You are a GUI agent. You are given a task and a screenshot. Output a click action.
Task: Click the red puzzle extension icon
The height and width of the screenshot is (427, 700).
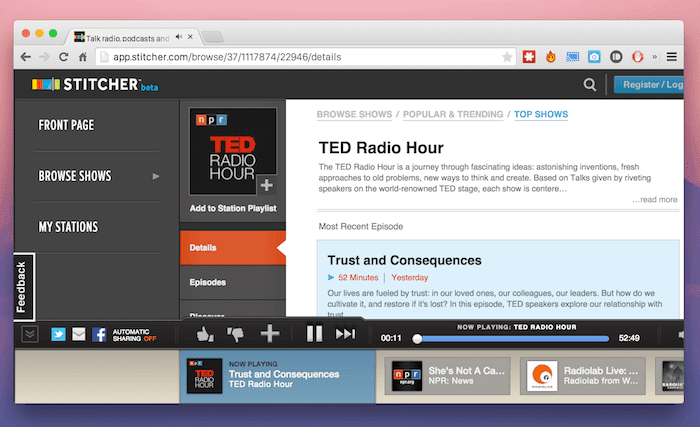pyautogui.click(x=529, y=57)
